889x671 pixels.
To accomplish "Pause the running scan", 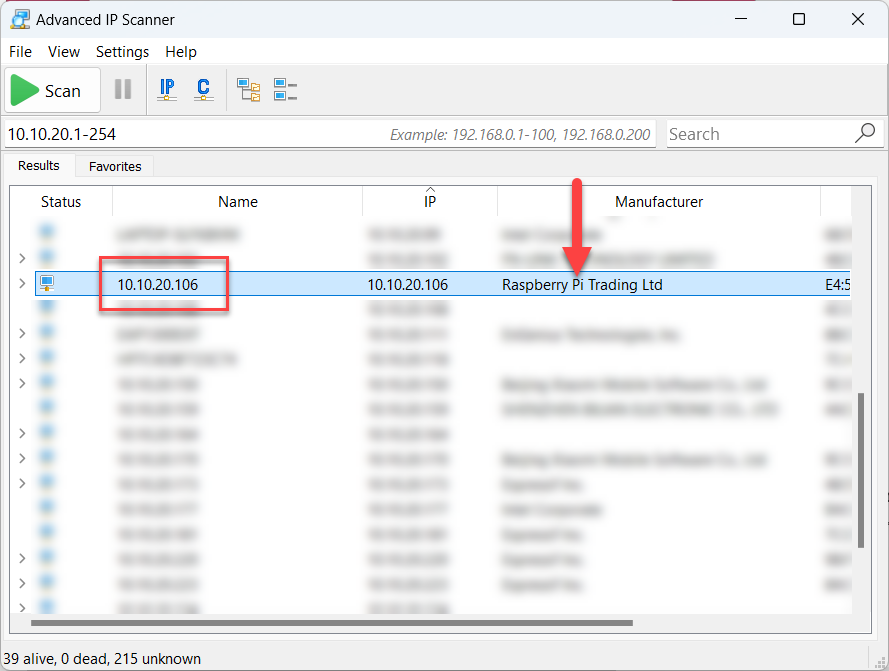I will [x=123, y=90].
